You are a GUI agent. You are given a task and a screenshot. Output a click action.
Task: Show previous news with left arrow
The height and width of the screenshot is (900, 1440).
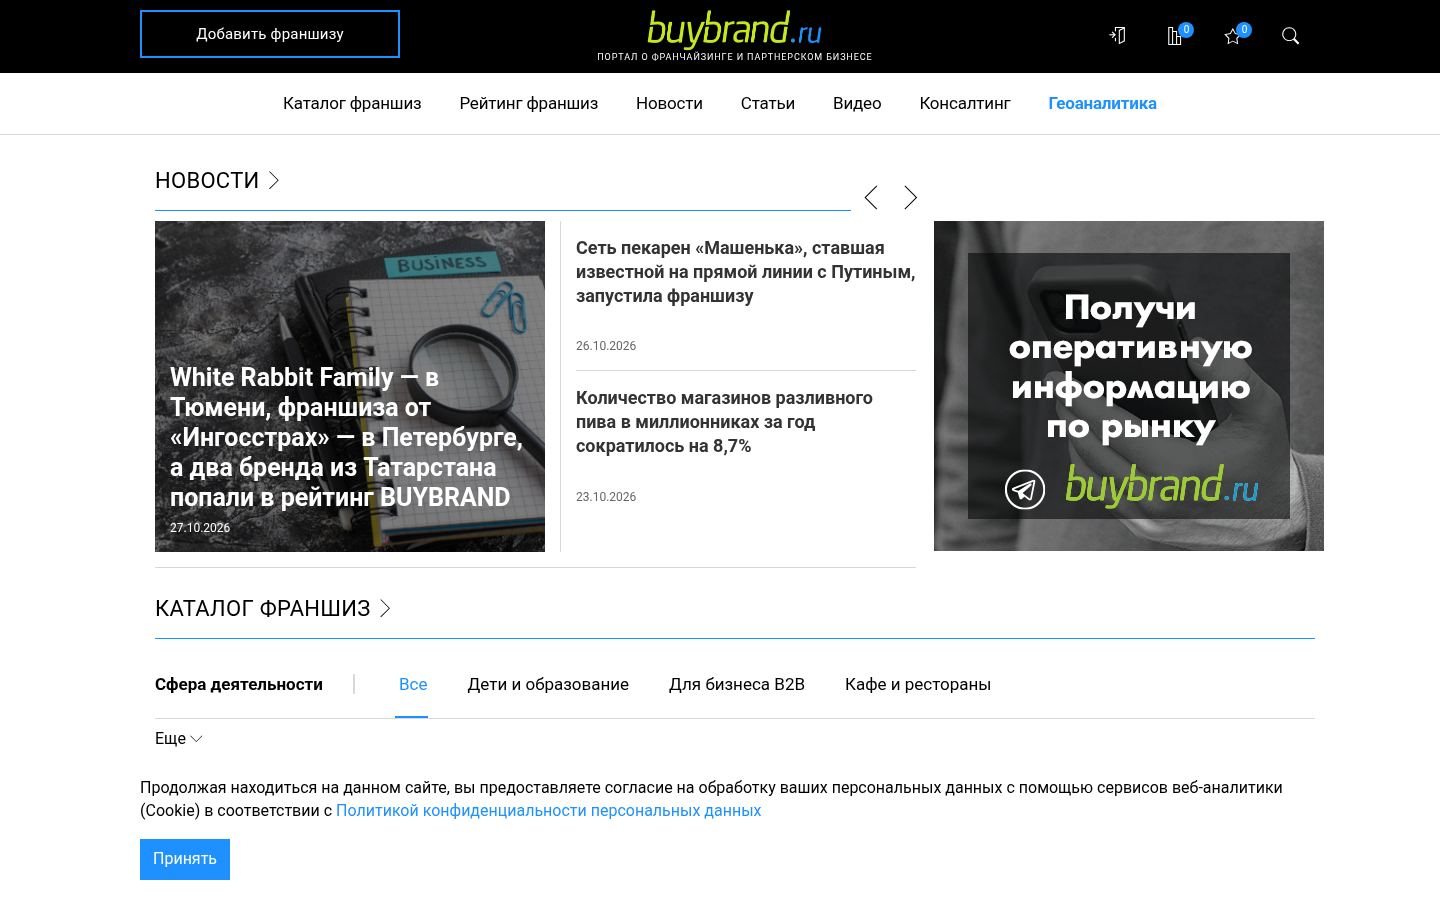pos(871,198)
